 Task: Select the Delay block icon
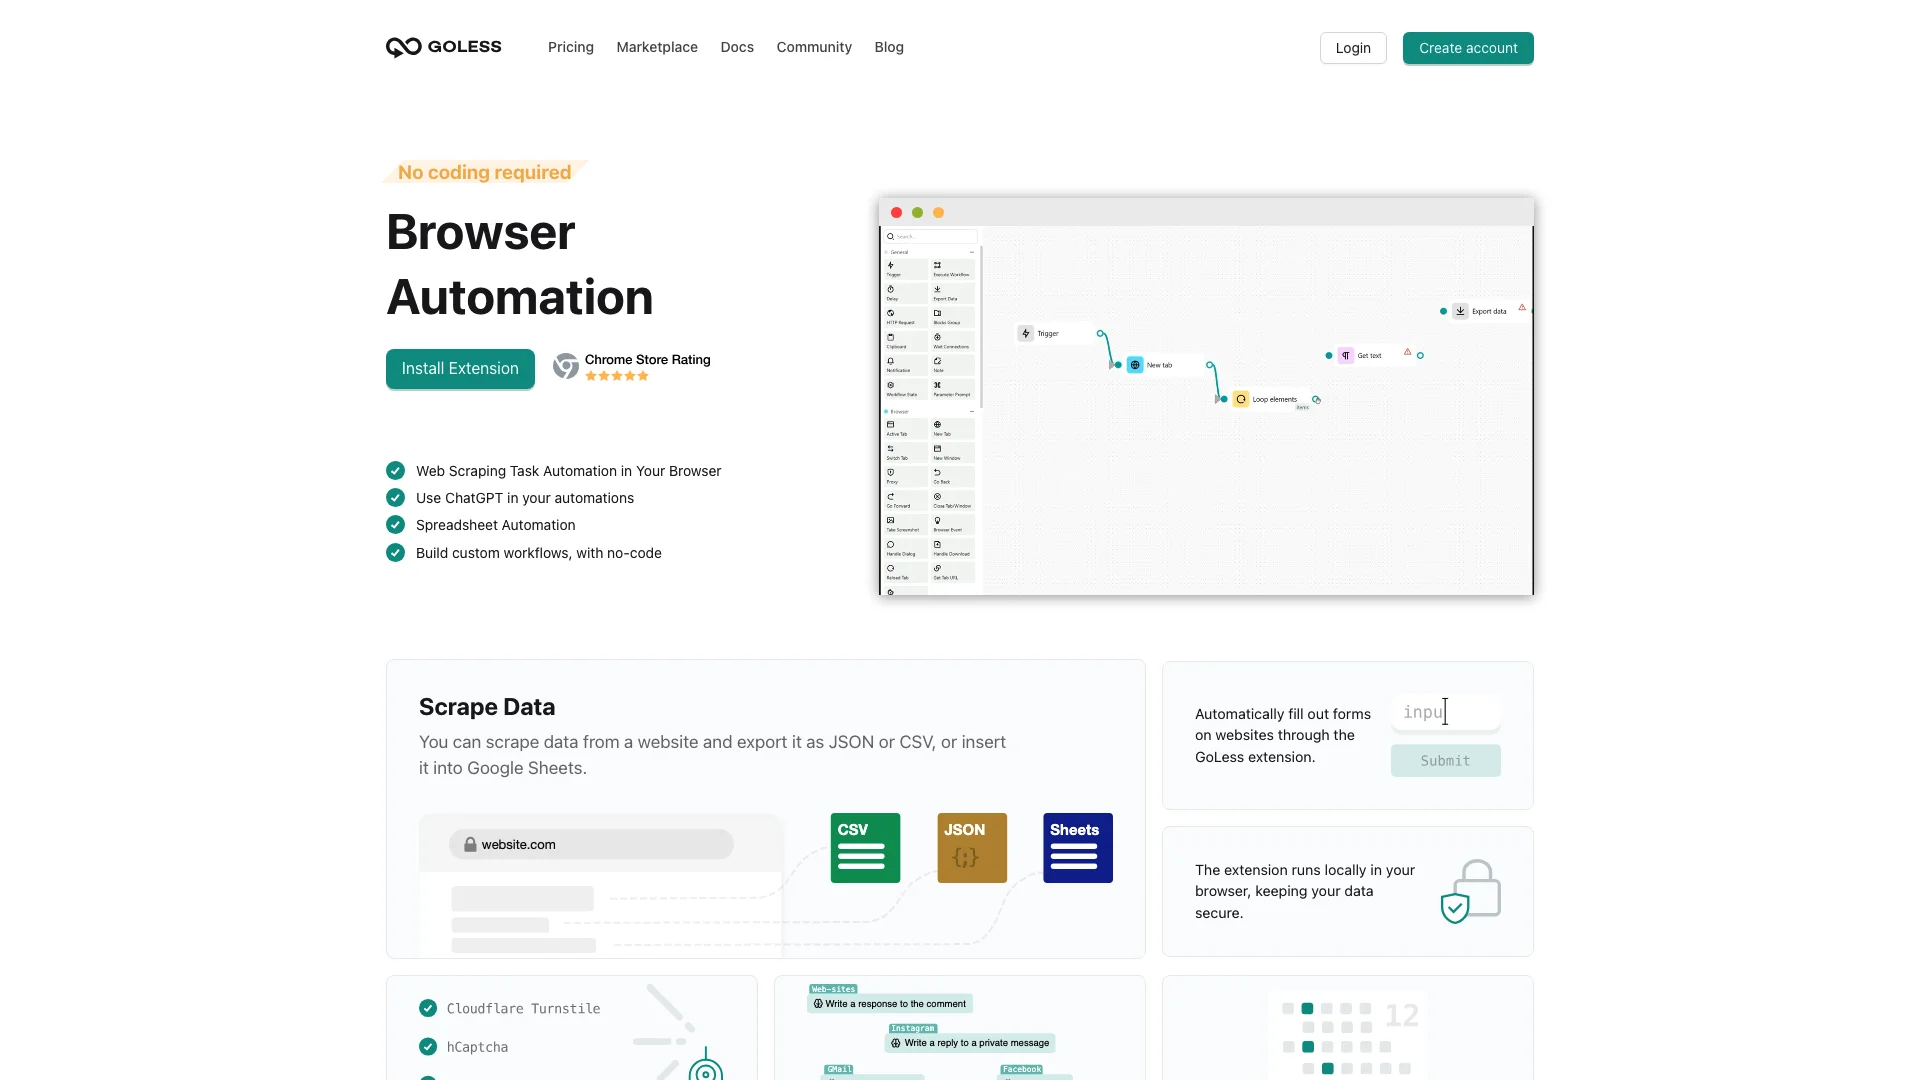tap(891, 290)
